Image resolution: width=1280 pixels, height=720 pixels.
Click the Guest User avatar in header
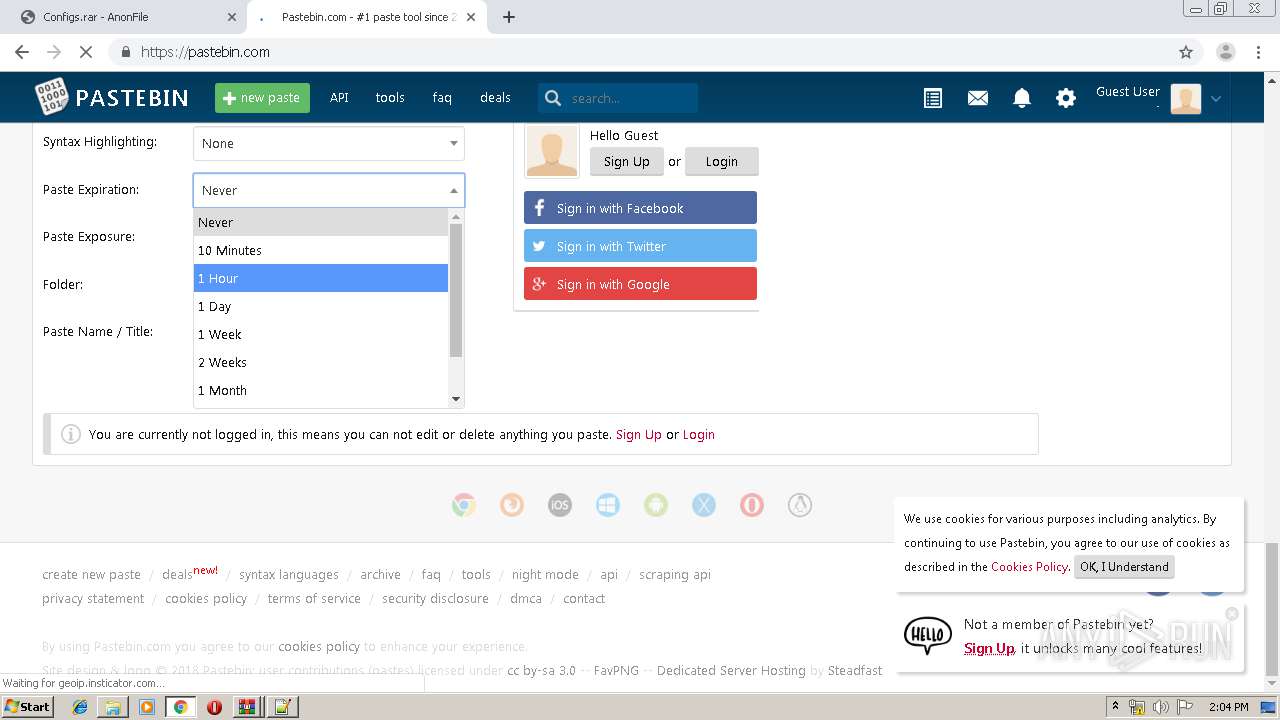coord(1185,98)
